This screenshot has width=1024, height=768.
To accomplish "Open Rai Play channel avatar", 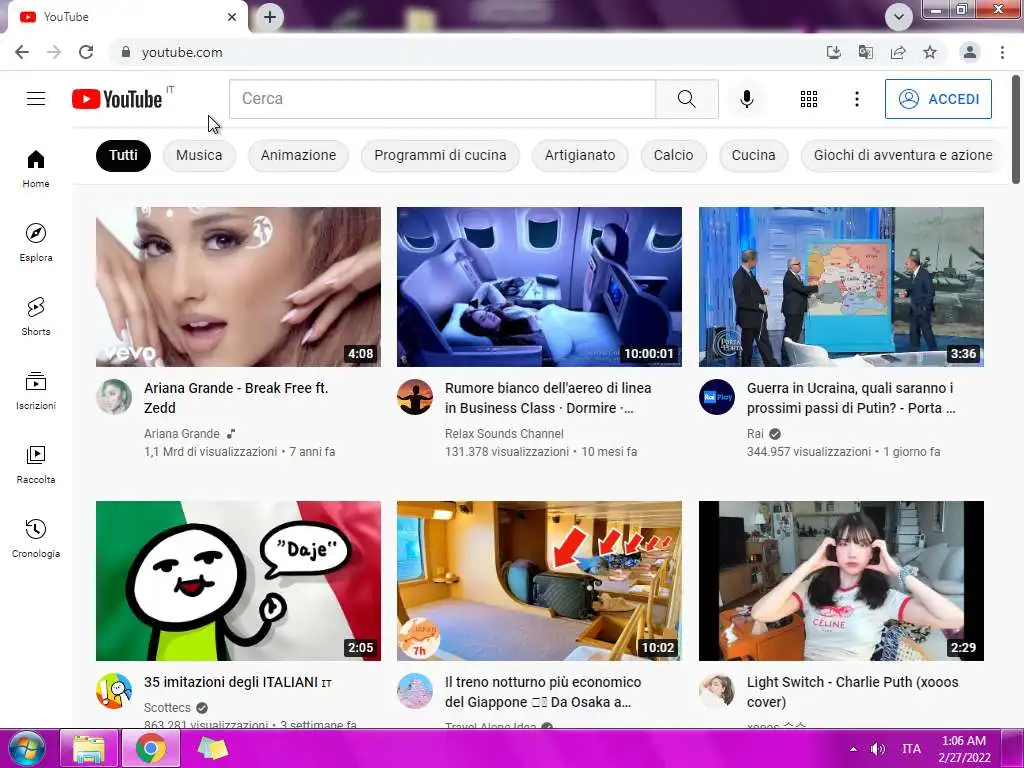I will pyautogui.click(x=716, y=396).
